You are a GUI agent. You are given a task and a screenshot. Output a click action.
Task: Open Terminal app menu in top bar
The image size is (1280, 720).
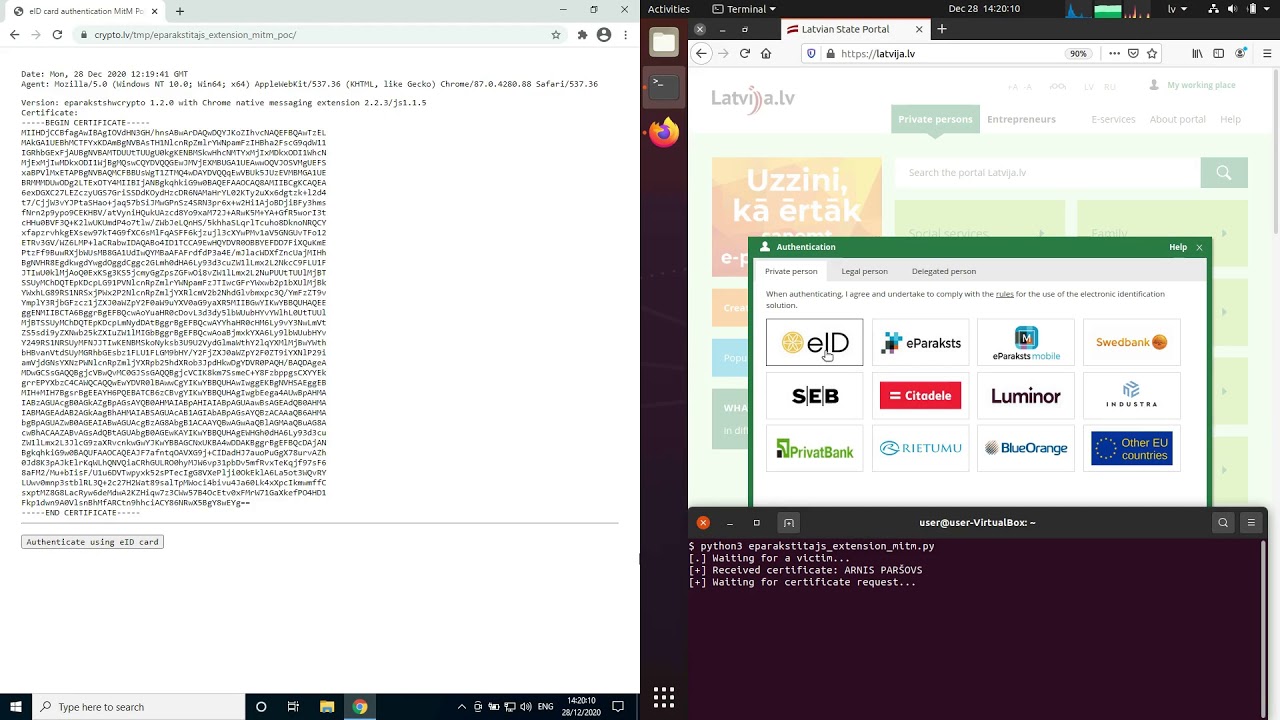pyautogui.click(x=745, y=9)
